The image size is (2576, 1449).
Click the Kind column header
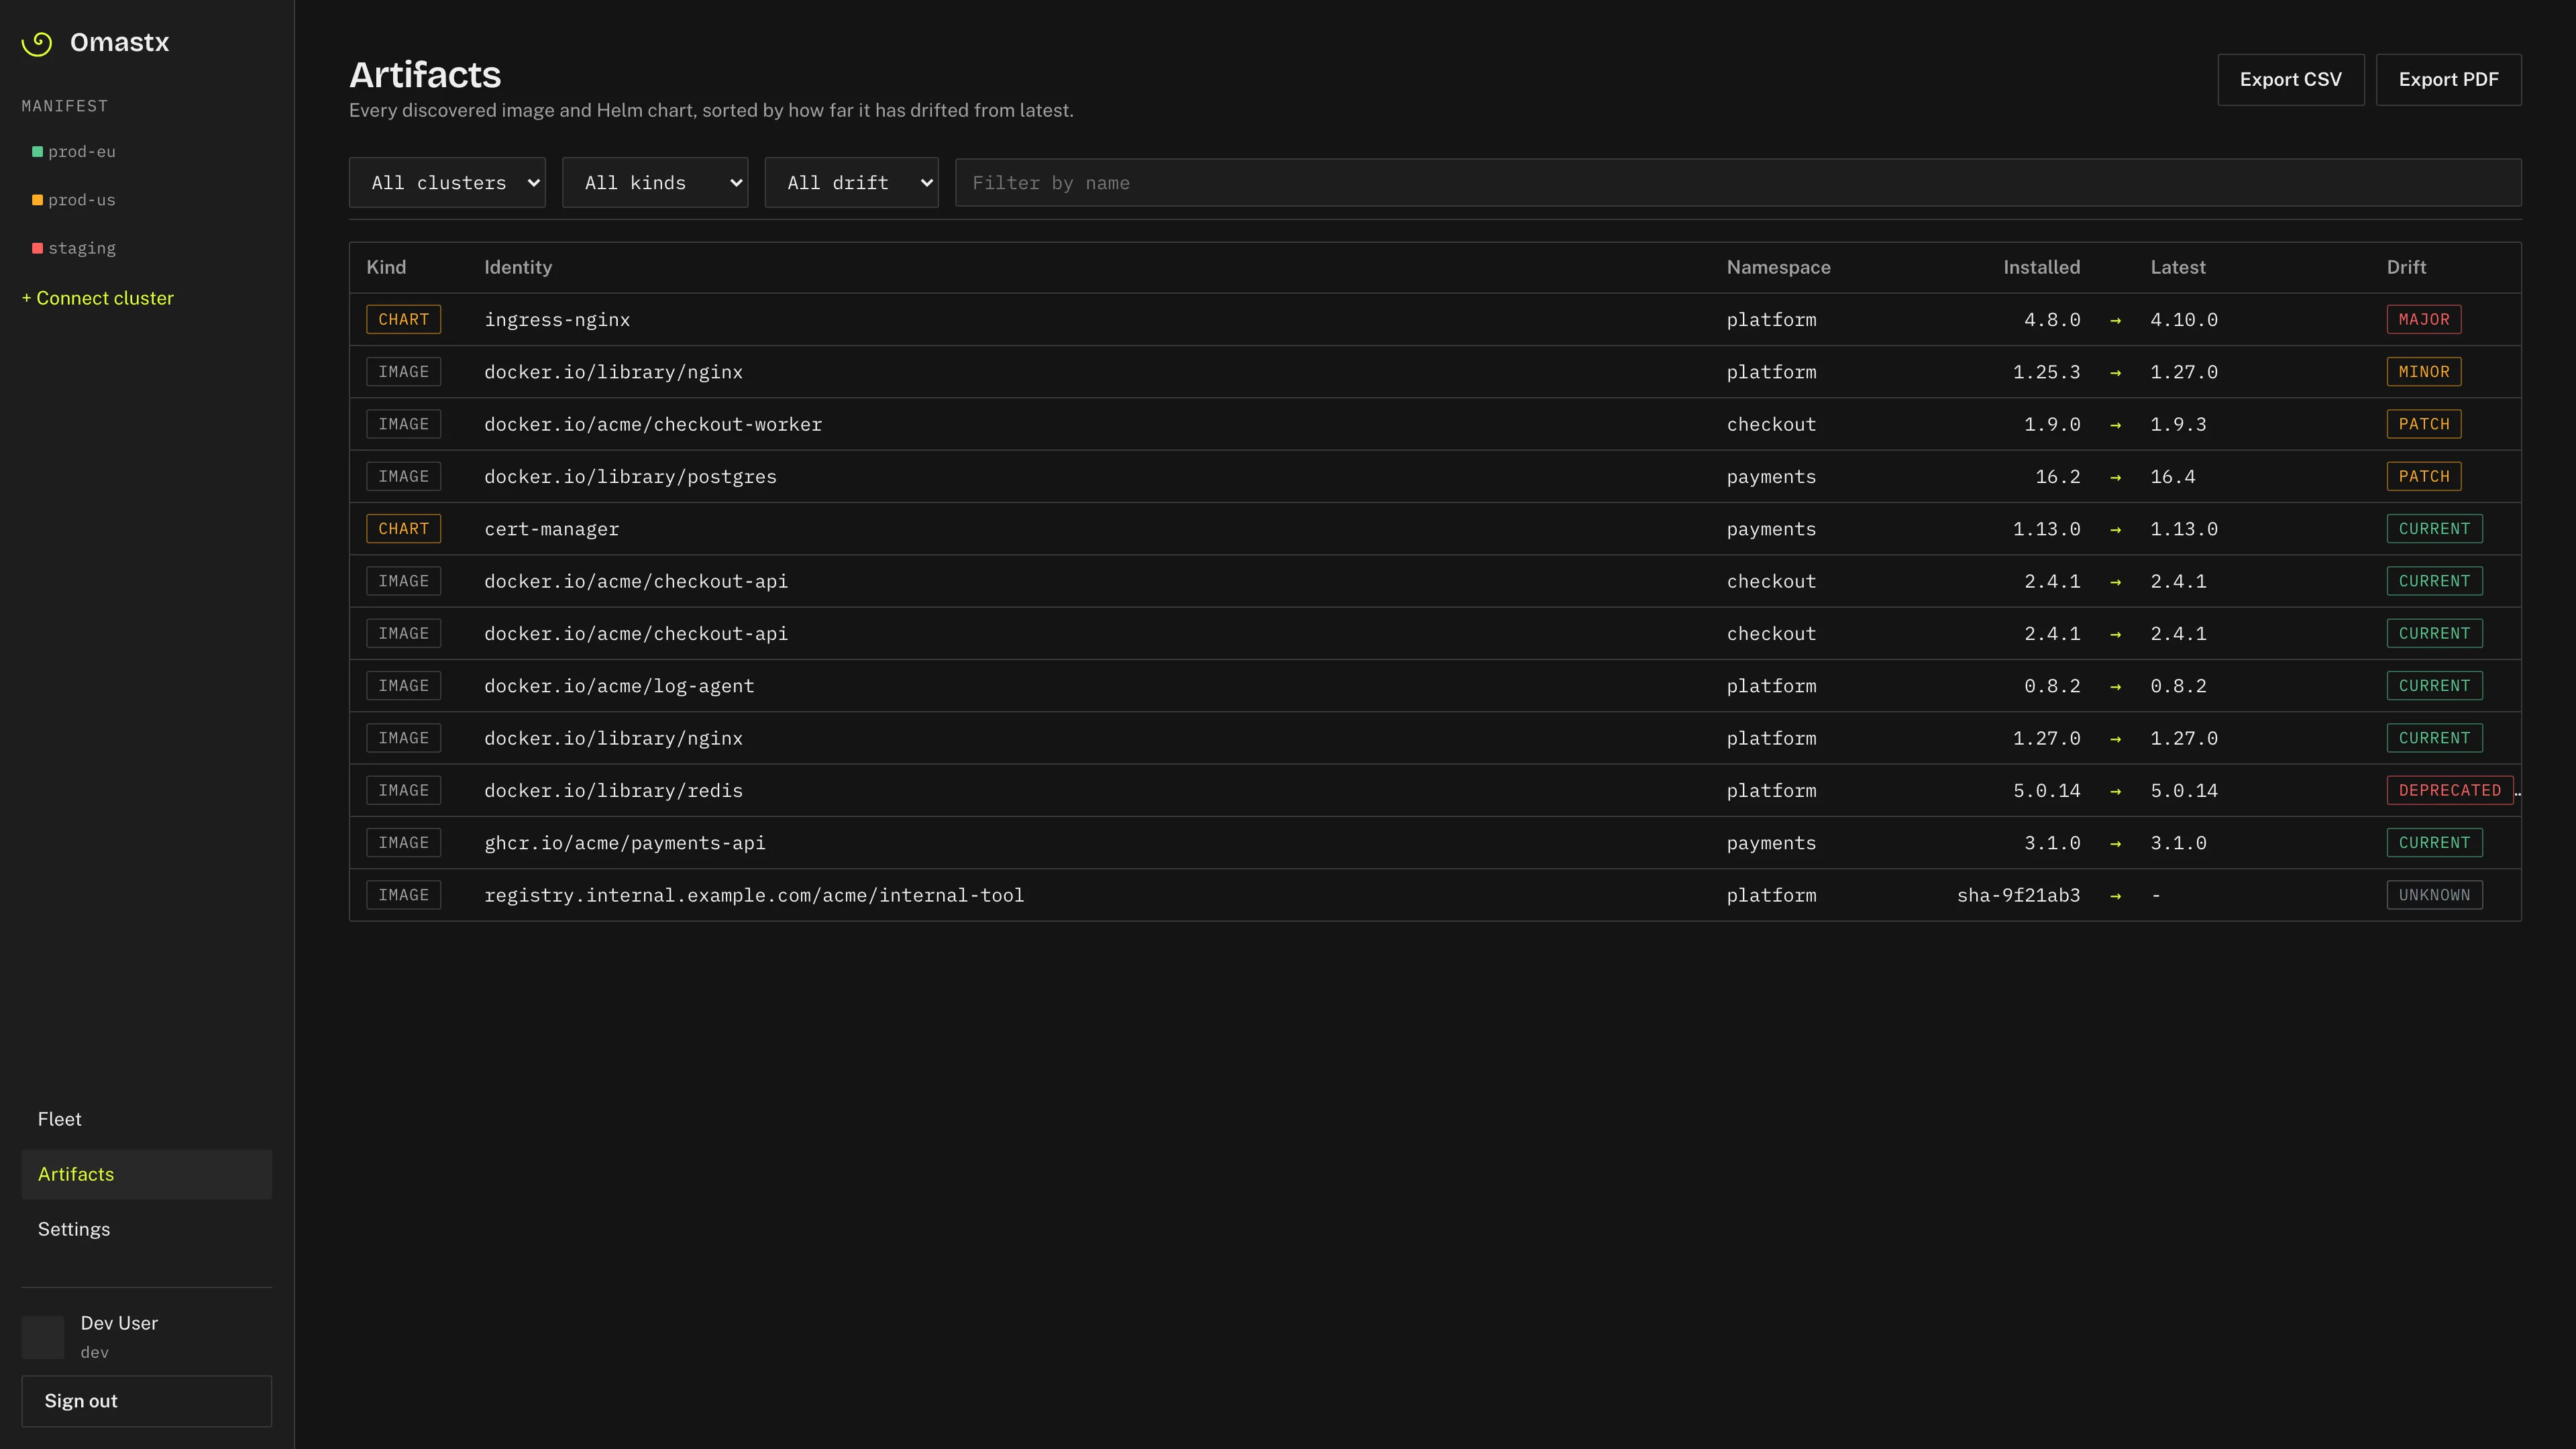point(386,267)
